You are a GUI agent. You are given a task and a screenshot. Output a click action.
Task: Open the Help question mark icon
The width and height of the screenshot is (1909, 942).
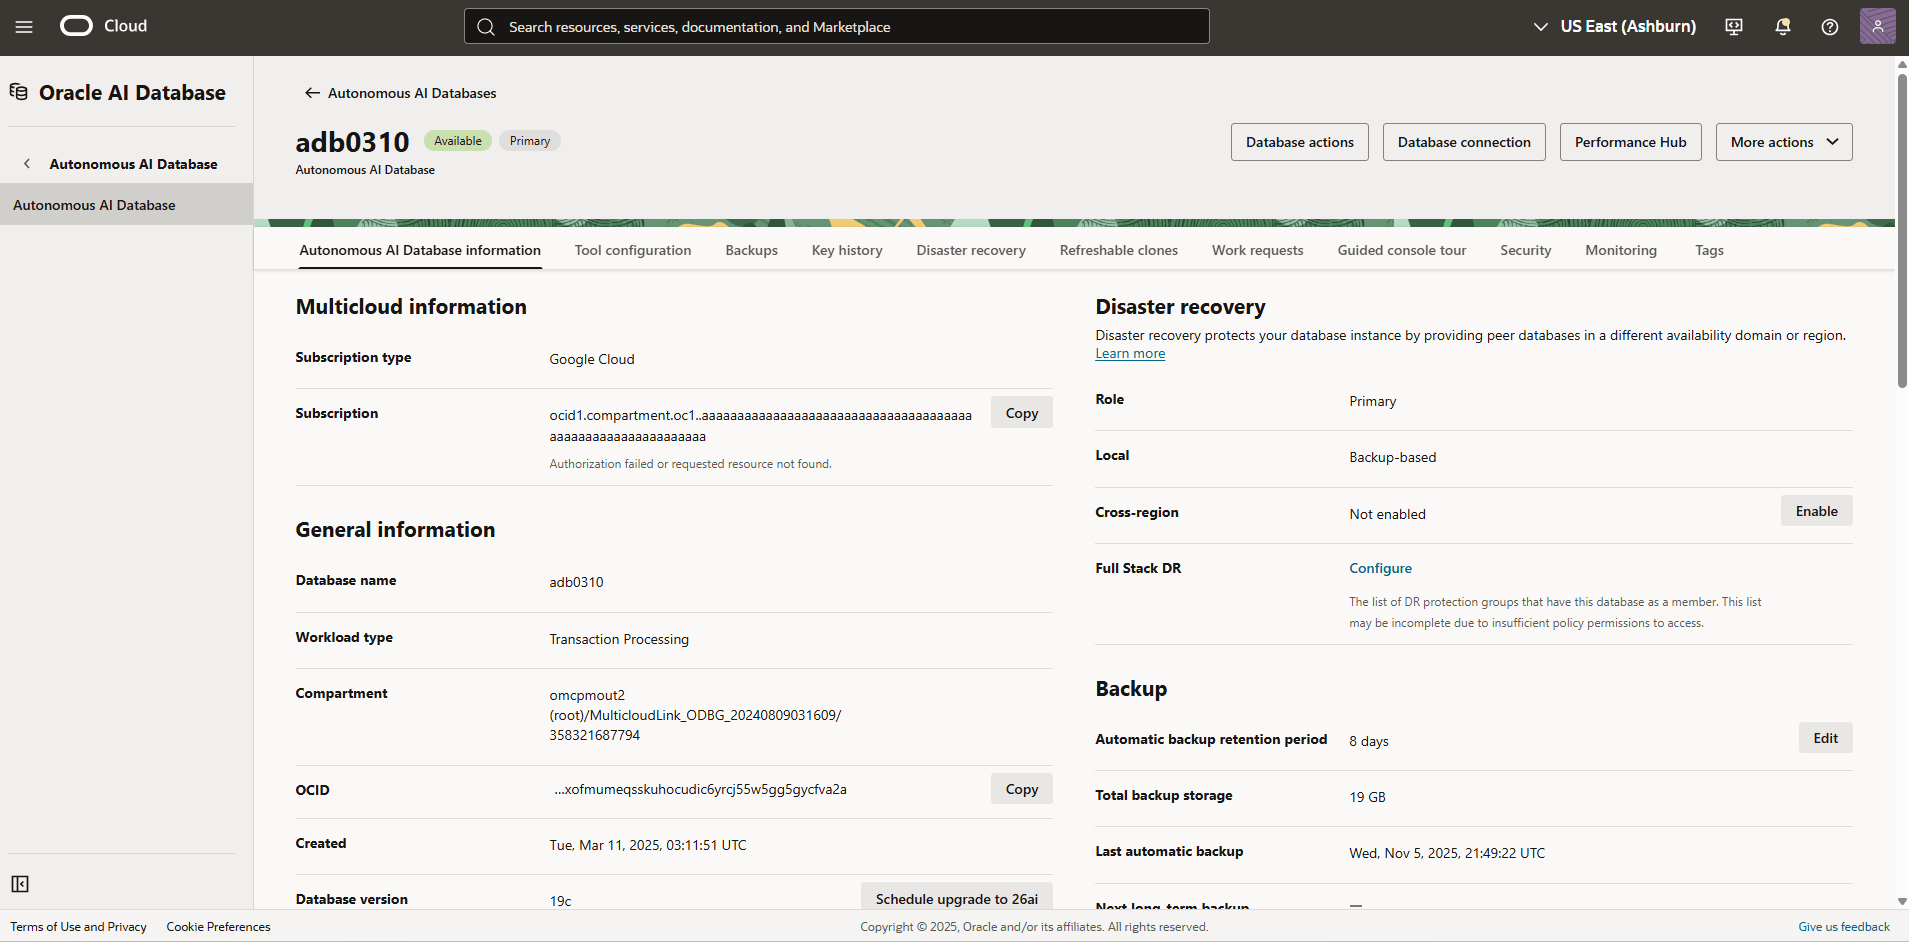coord(1830,26)
